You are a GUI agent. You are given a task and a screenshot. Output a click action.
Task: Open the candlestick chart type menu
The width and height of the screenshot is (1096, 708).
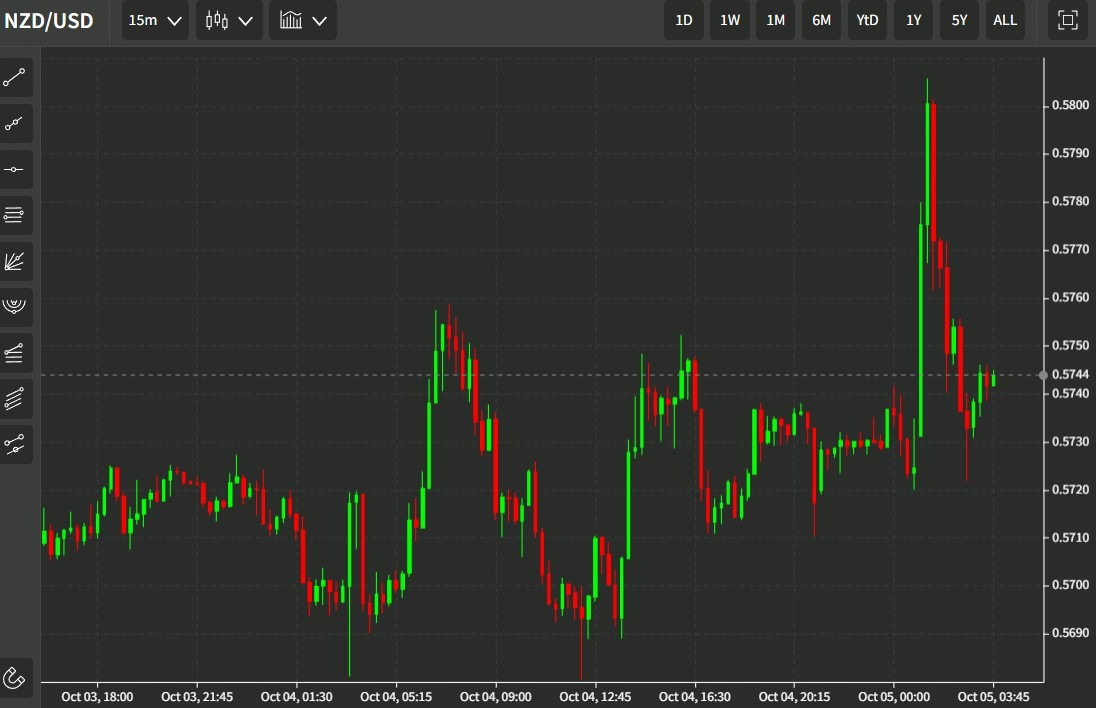click(229, 20)
